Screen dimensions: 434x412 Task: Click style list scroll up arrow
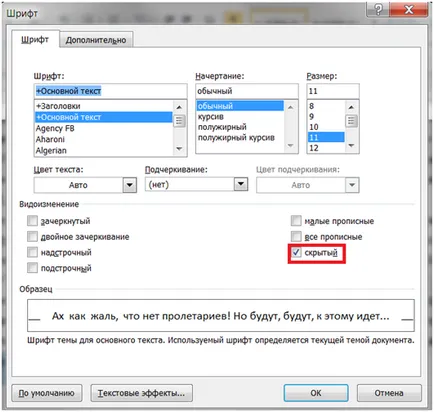tap(291, 107)
